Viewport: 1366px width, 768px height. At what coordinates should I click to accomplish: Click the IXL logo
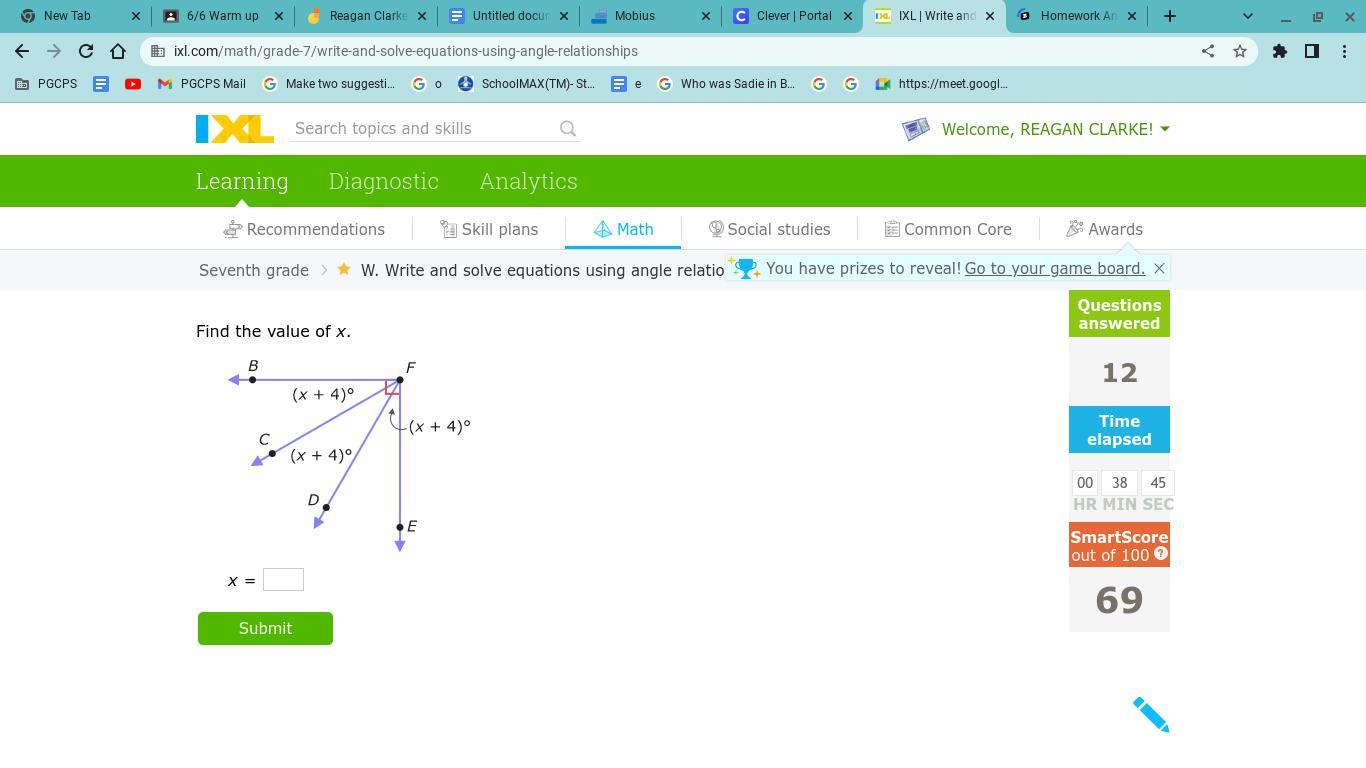234,129
